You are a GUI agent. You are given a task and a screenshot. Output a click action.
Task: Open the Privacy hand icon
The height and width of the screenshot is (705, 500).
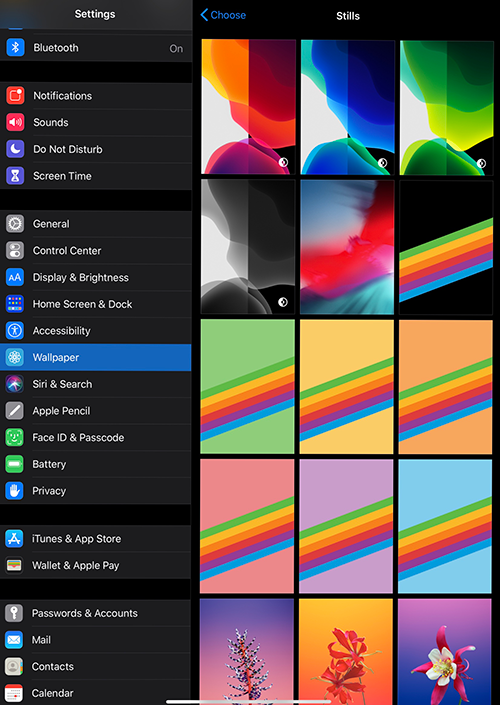click(x=14, y=491)
